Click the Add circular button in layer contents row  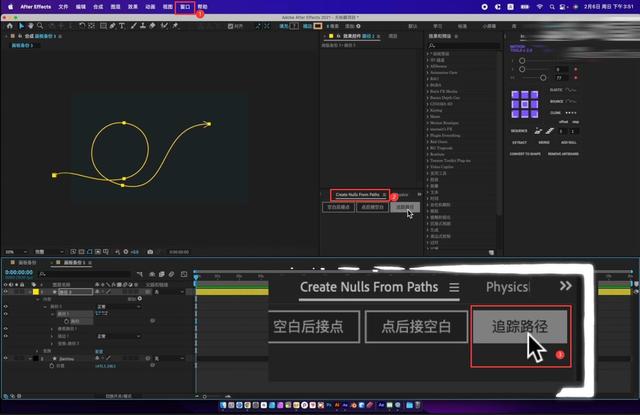click(x=140, y=299)
